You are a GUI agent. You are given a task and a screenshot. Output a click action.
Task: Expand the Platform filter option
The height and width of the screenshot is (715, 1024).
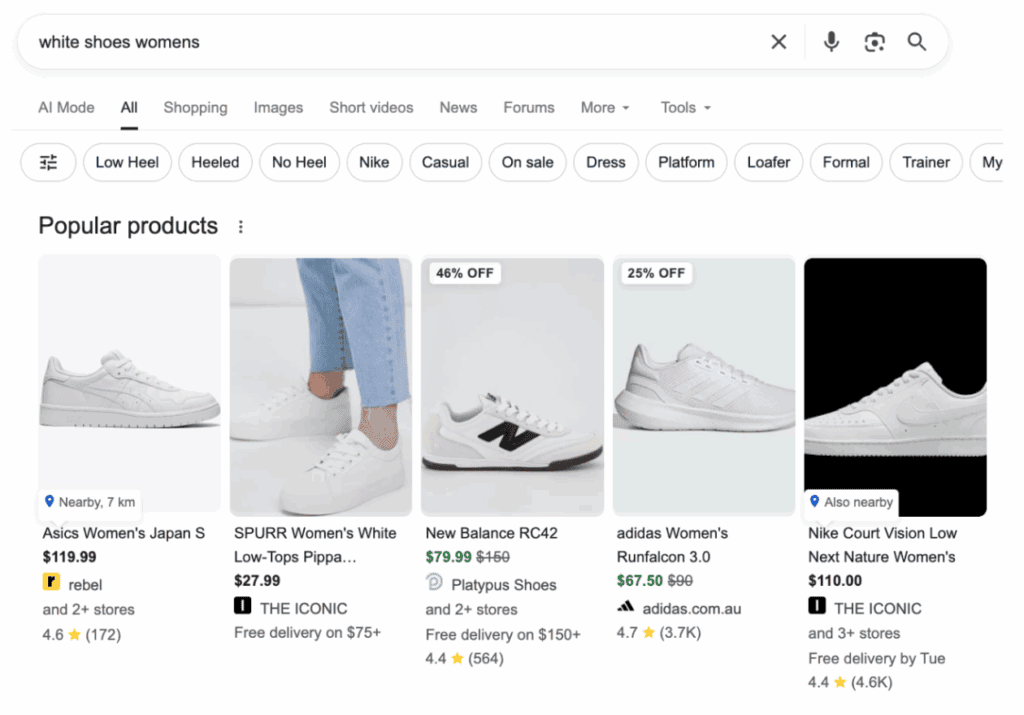click(686, 162)
